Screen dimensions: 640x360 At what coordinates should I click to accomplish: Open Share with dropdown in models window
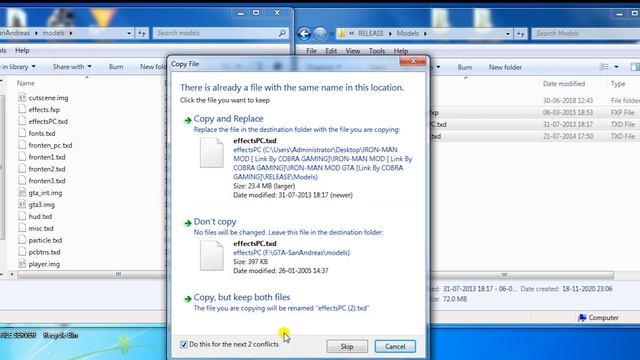click(72, 67)
